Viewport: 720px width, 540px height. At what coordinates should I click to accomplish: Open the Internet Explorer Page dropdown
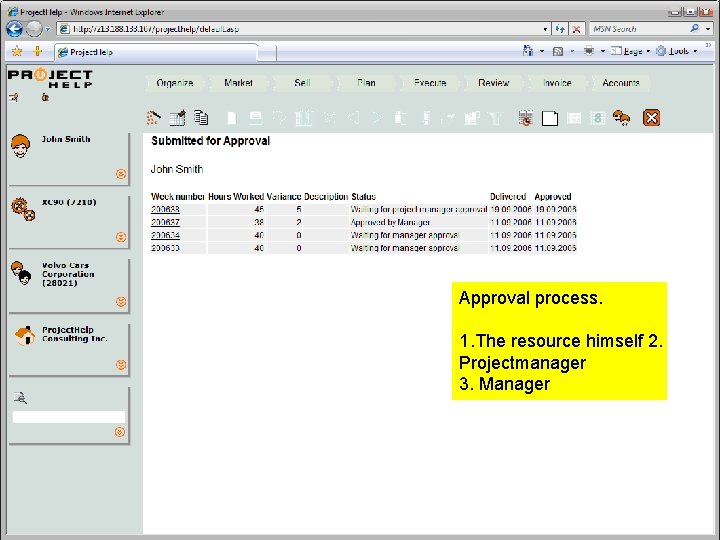click(x=630, y=51)
